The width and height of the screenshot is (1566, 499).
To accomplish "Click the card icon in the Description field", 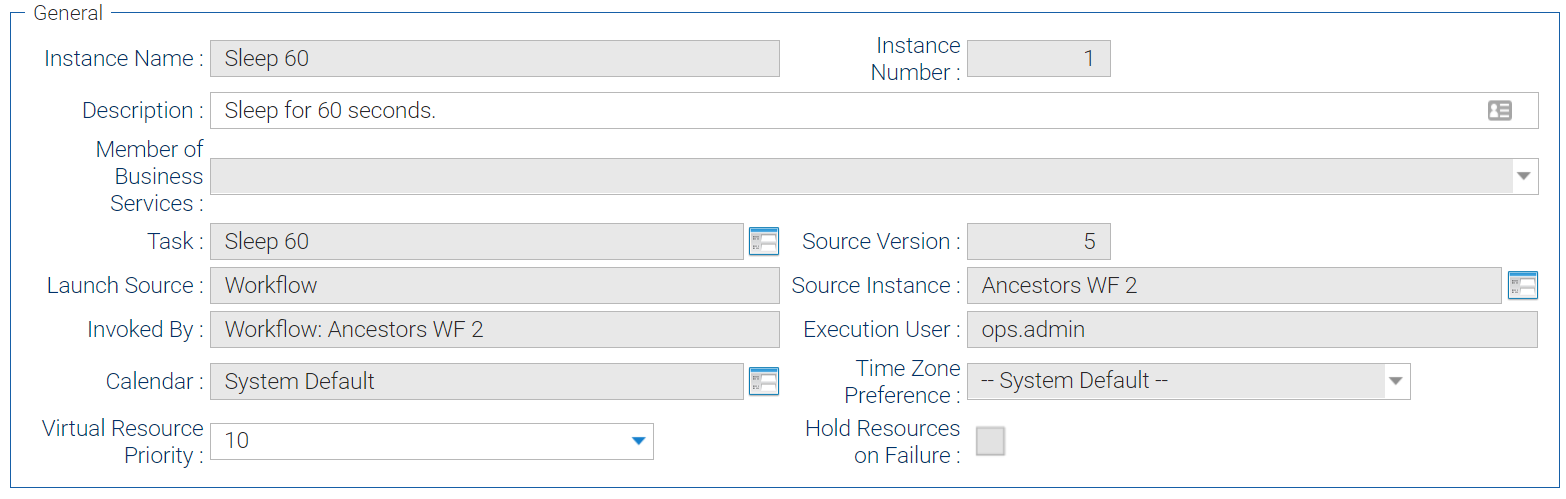I will tap(1499, 111).
